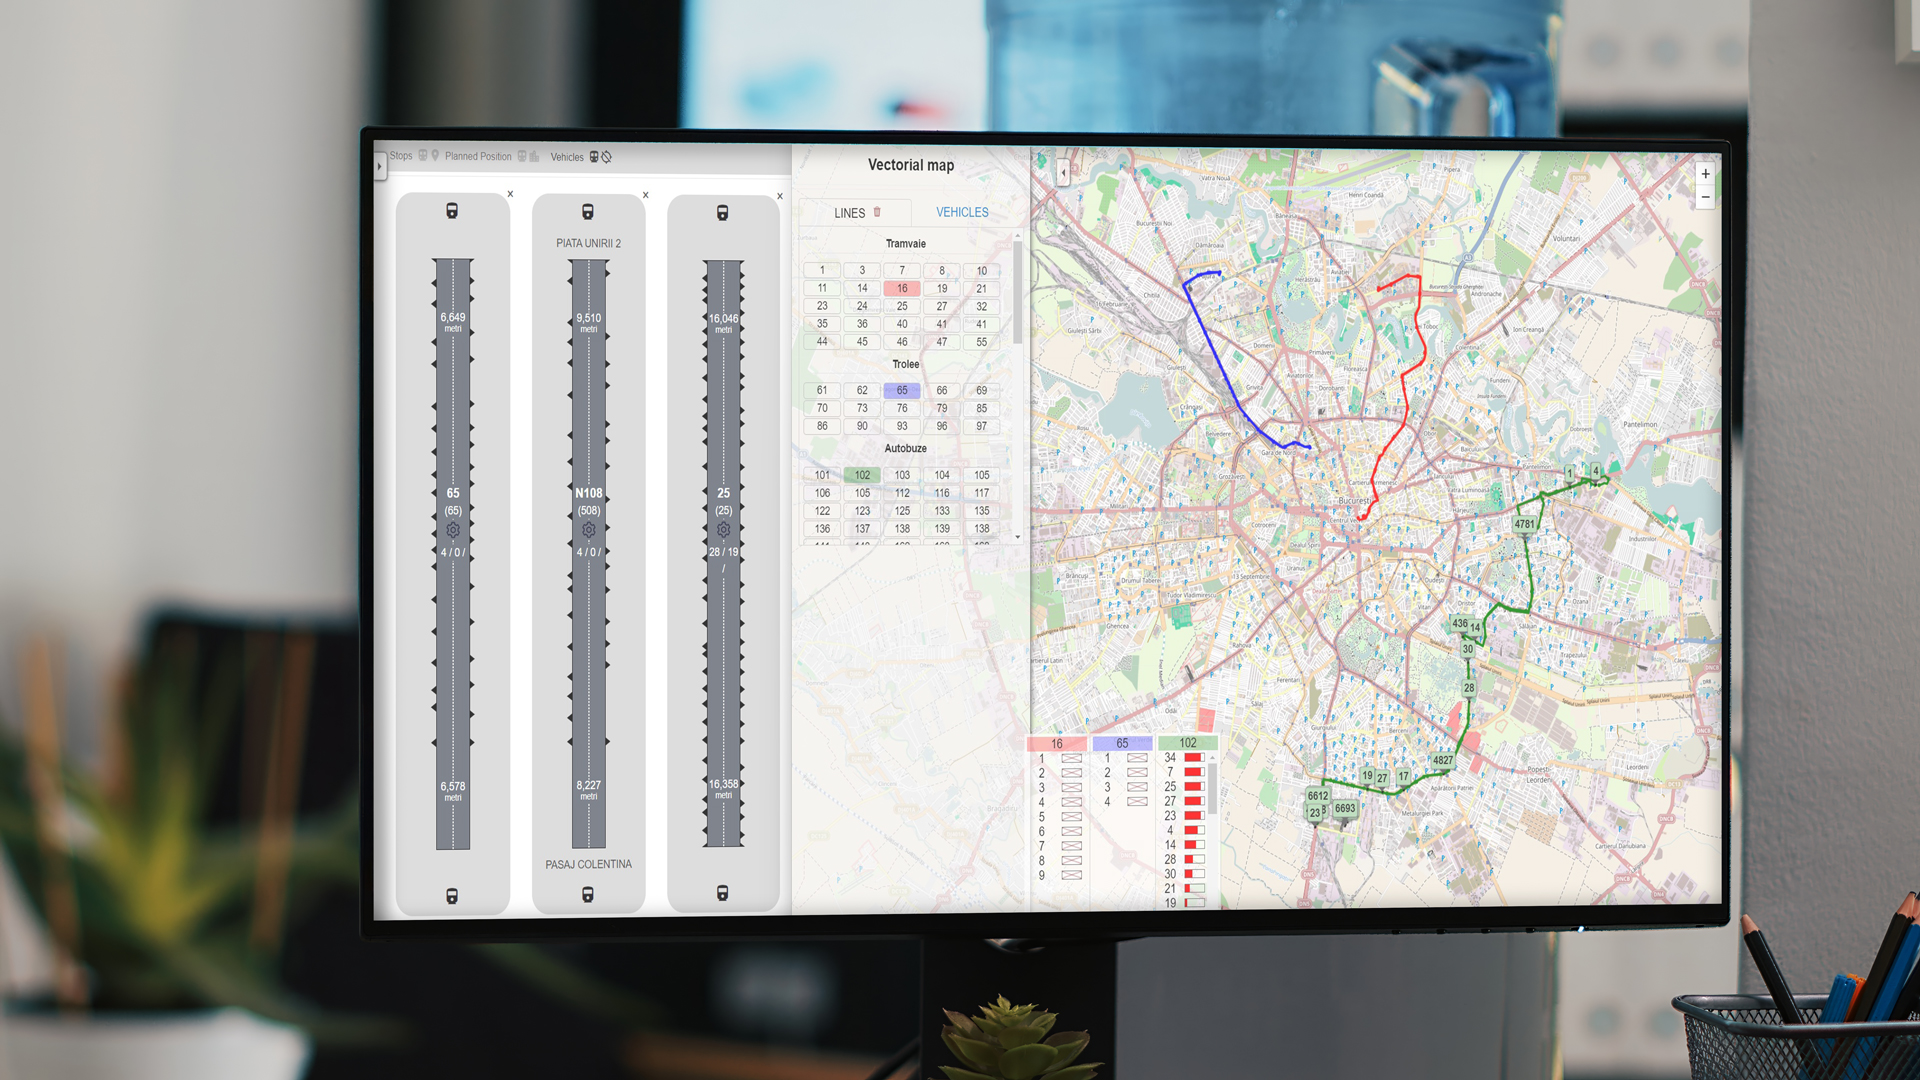The height and width of the screenshot is (1080, 1920).
Task: Switch to the VEHICLES tab
Action: (x=962, y=212)
